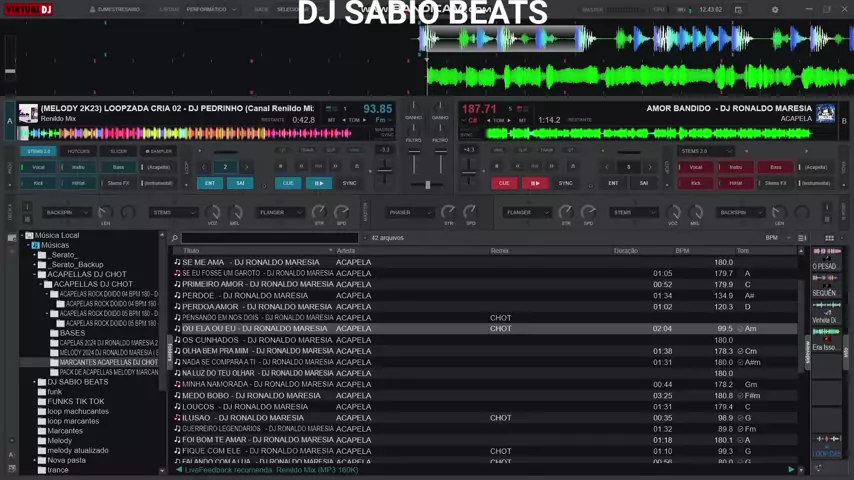Click the search magnifier icon in browser
Screen dimensions: 854x480
coord(175,238)
